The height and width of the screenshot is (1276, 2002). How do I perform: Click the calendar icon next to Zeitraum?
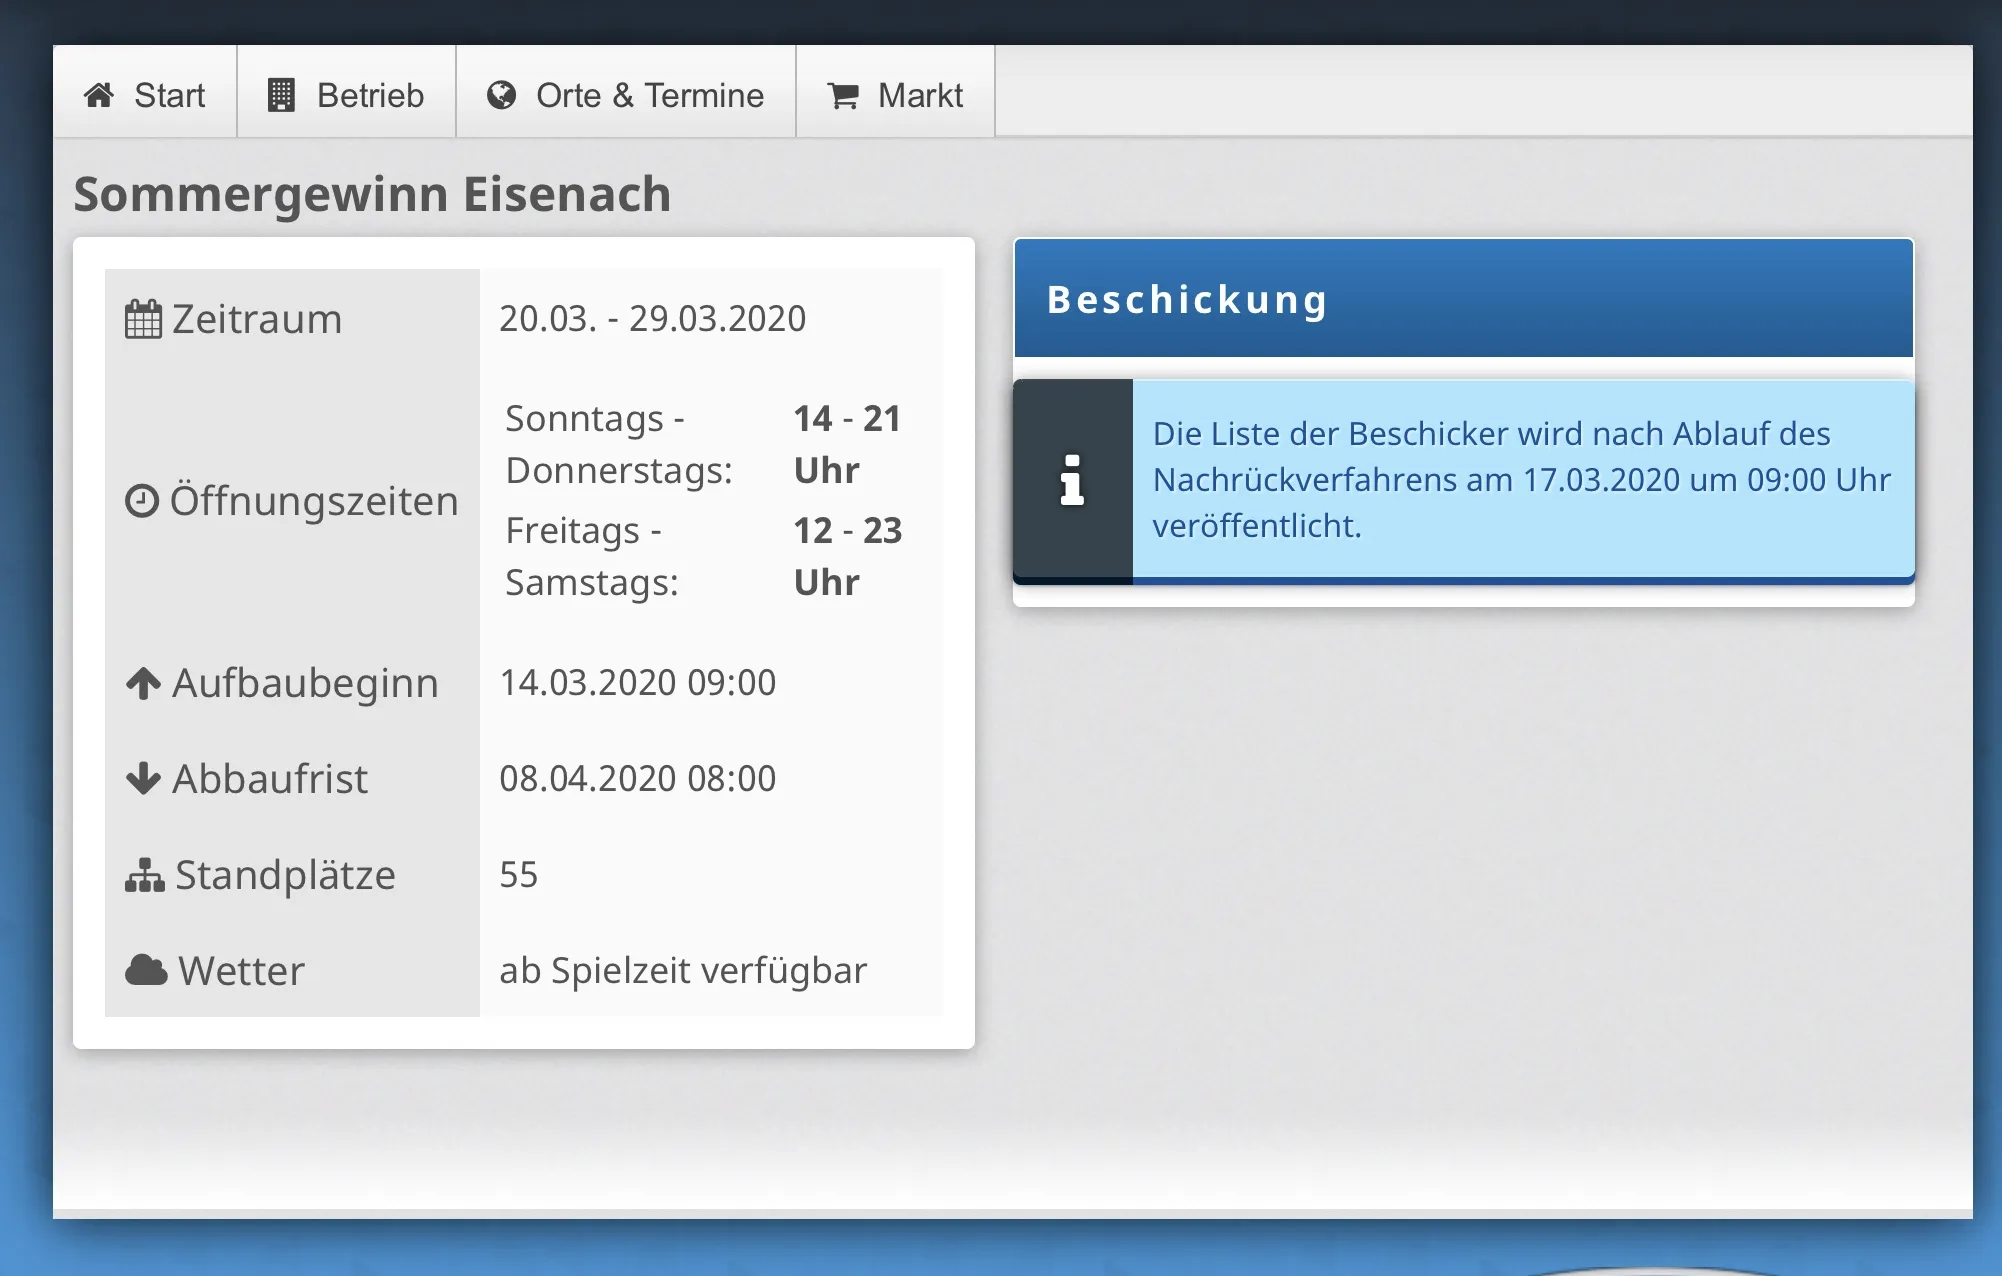click(143, 319)
